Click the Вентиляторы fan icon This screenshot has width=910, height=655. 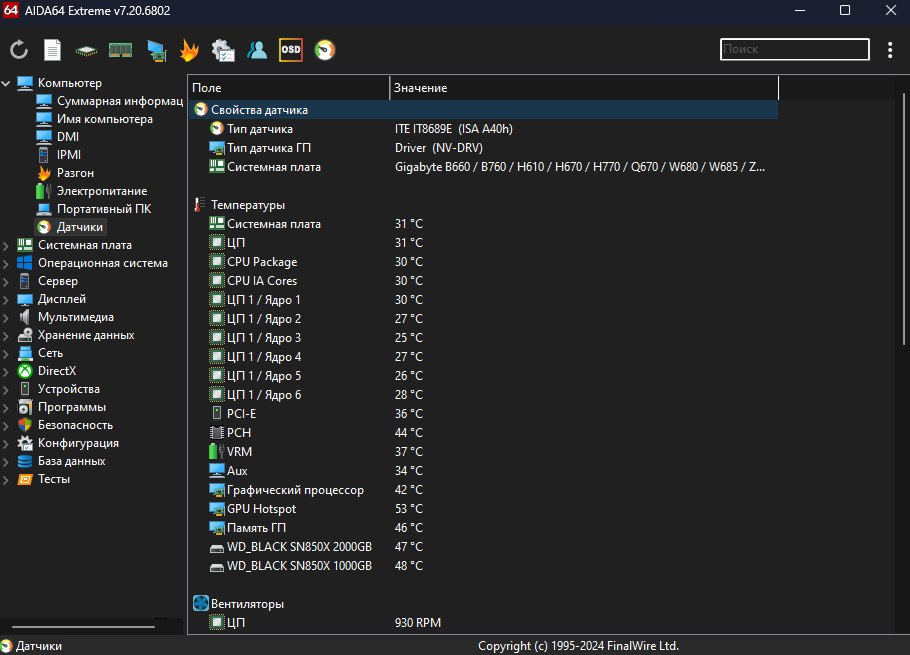[201, 603]
